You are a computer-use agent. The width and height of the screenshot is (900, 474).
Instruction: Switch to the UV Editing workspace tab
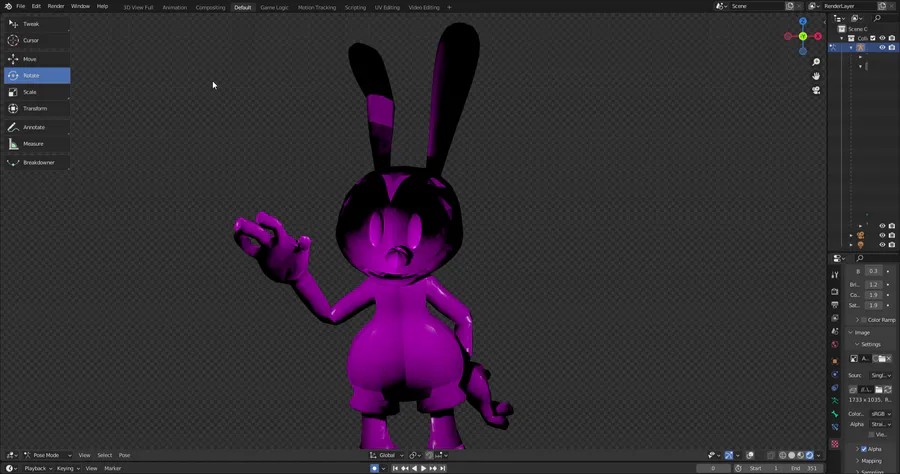(387, 7)
